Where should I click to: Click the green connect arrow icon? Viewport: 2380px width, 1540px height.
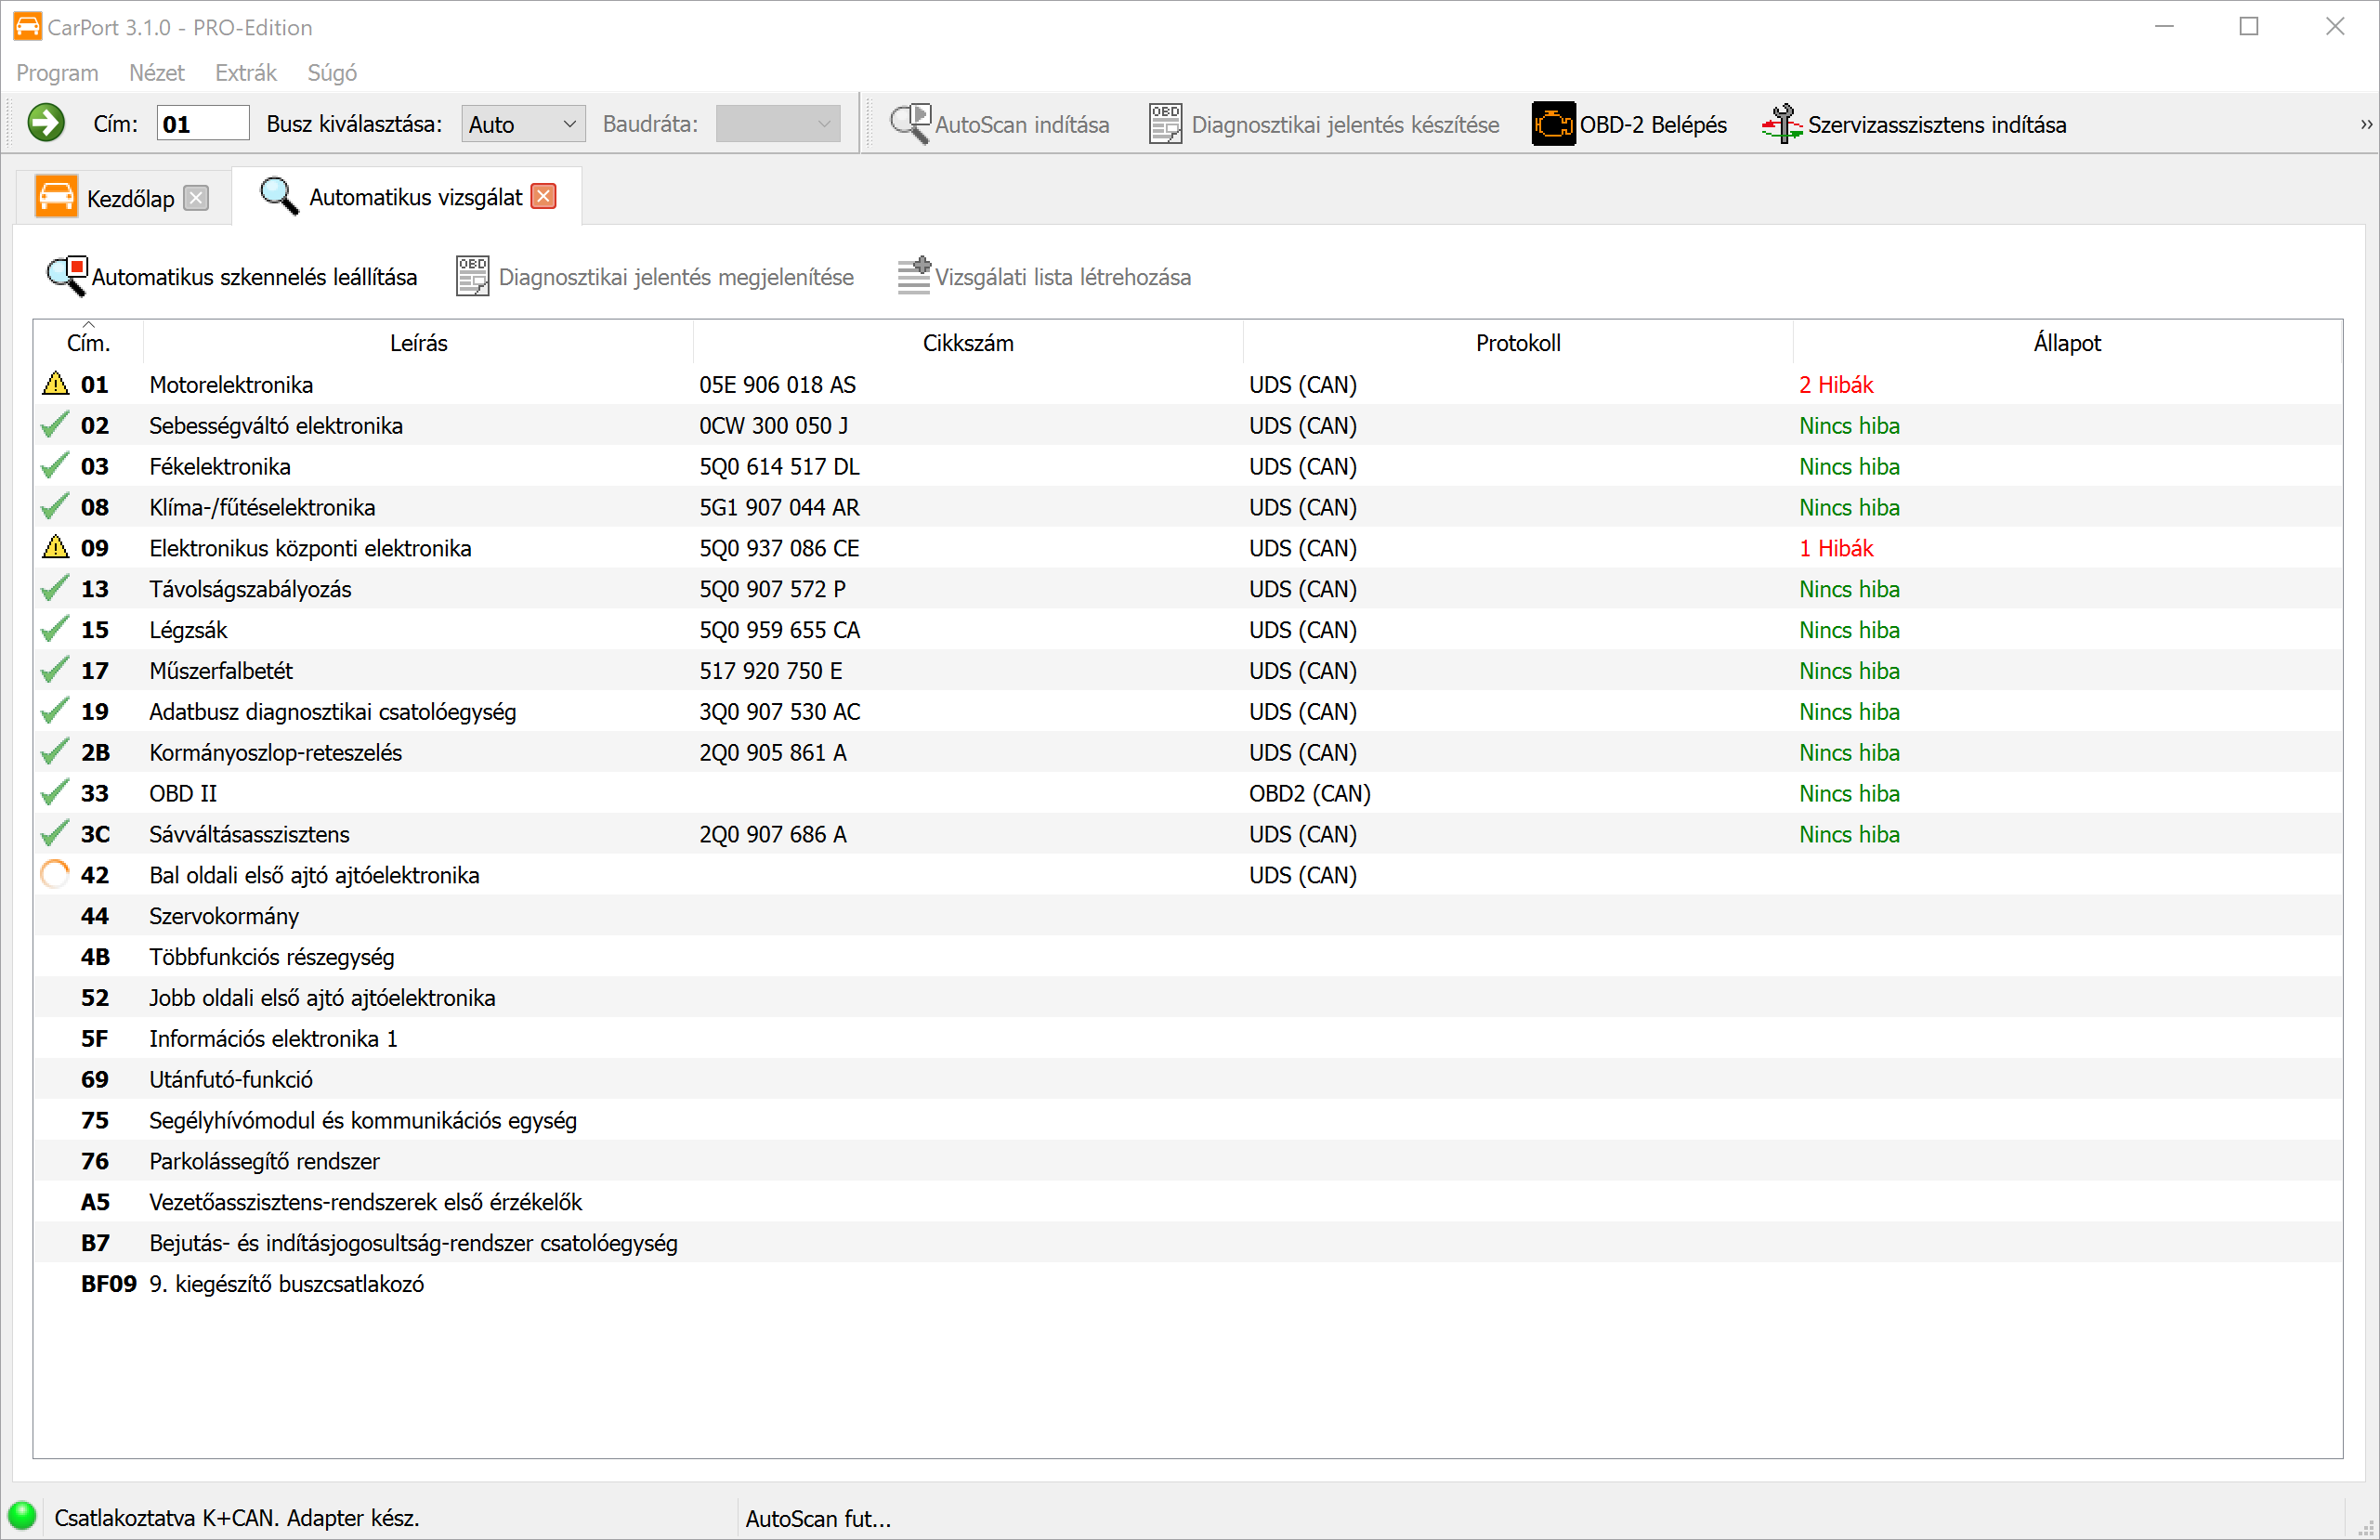click(x=45, y=124)
